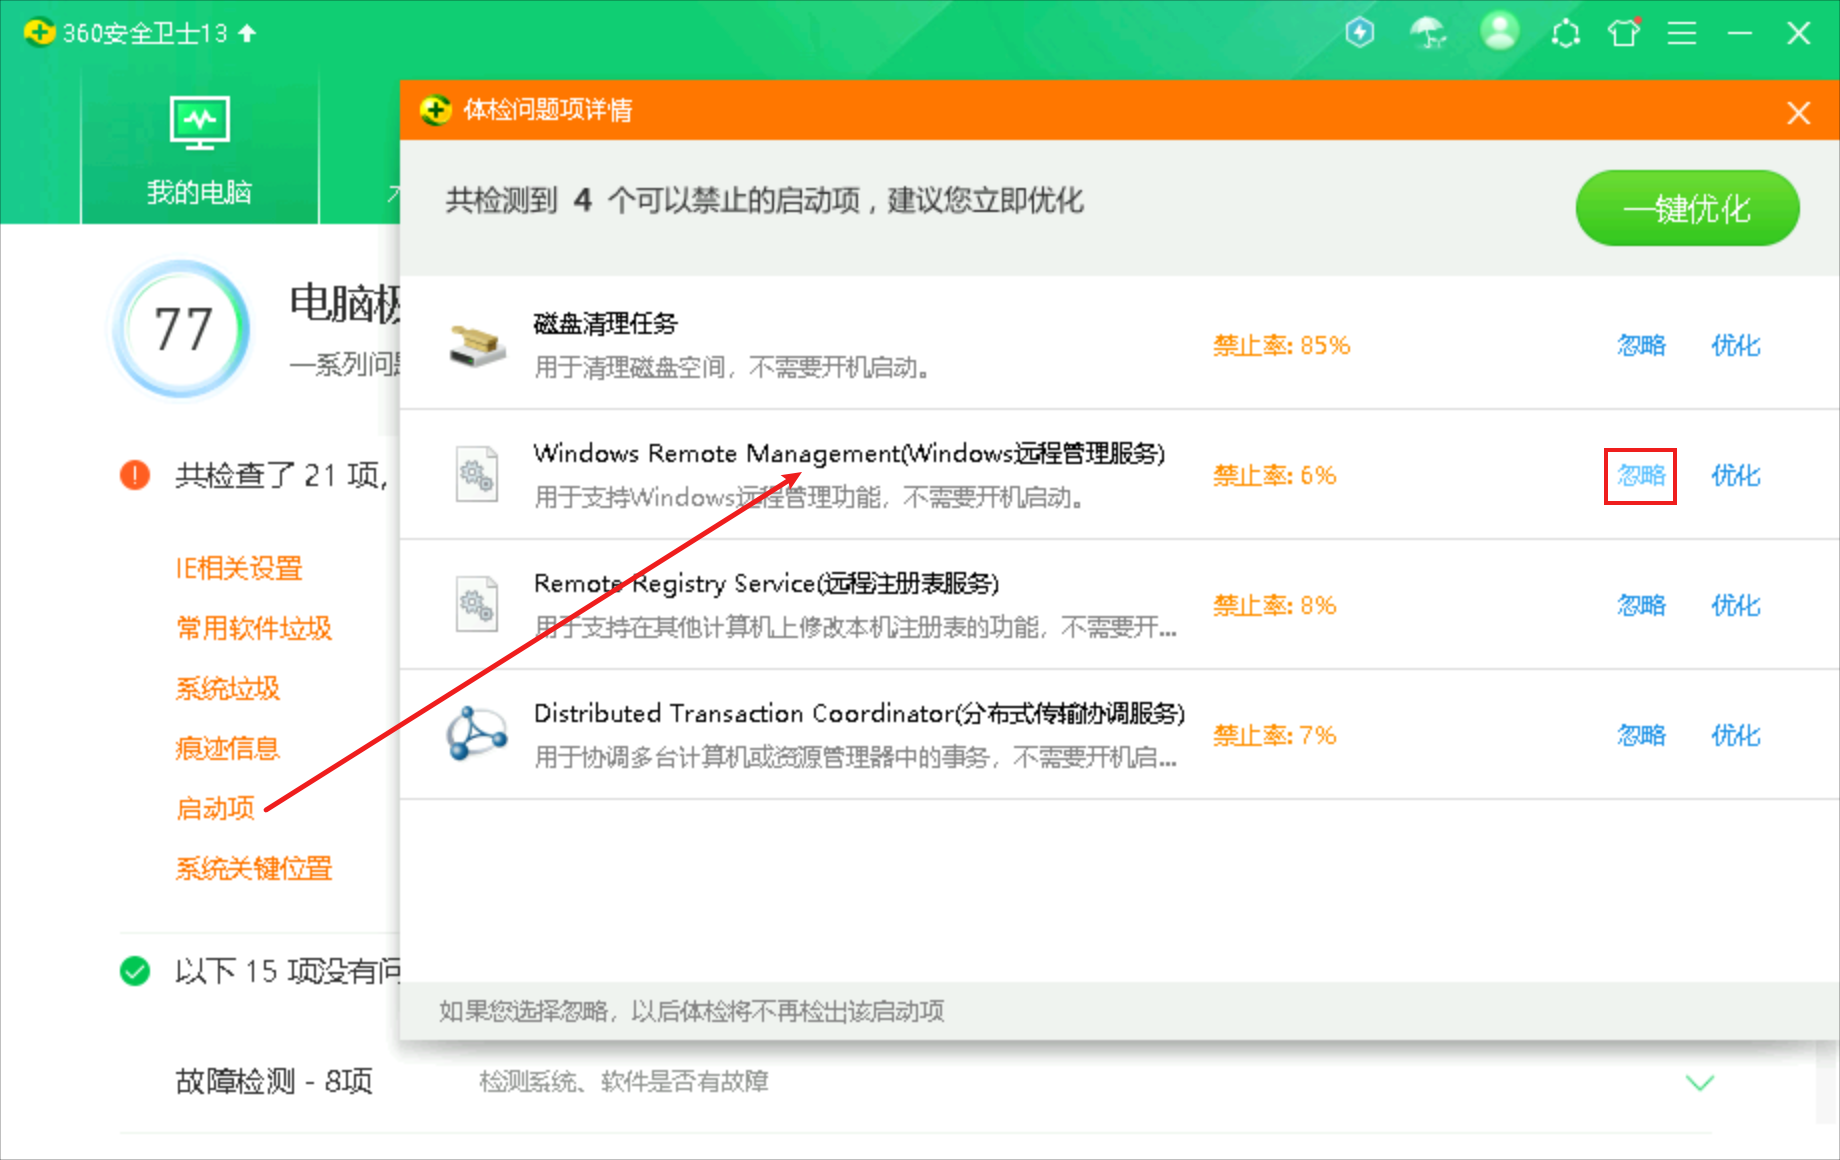
Task: Click the upgrade arrow next to 360安全卫士13
Action: (x=248, y=33)
